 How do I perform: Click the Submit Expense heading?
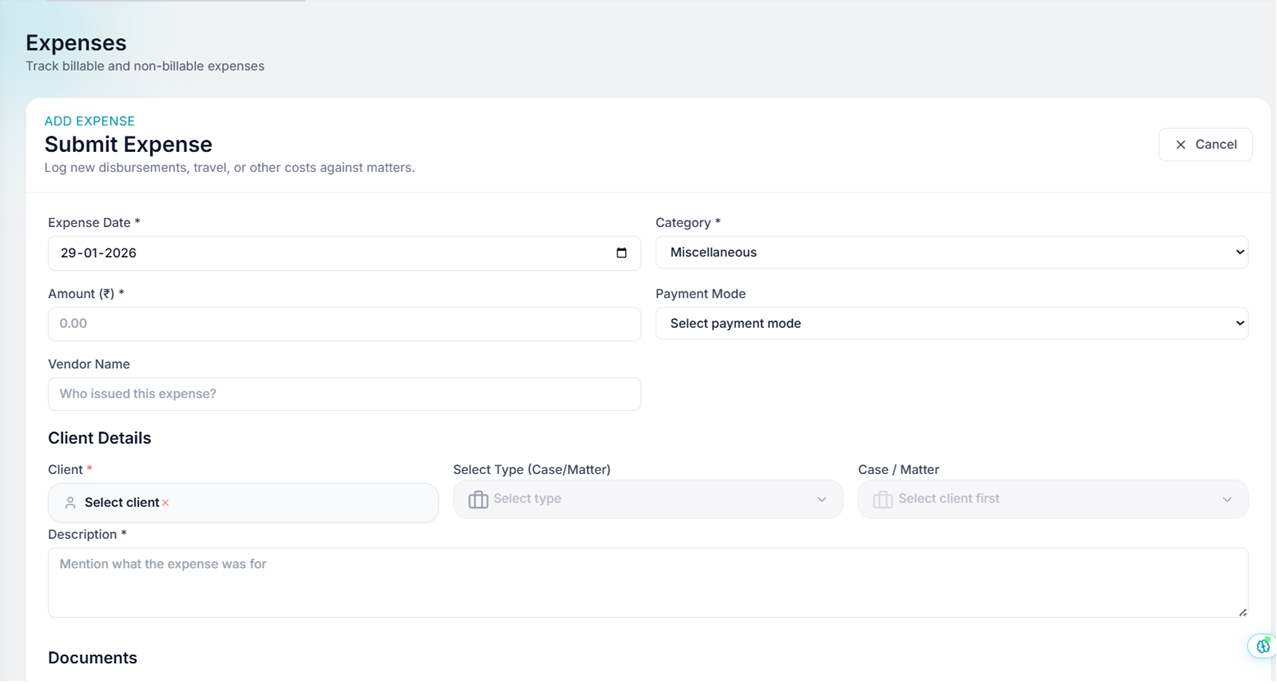[128, 144]
